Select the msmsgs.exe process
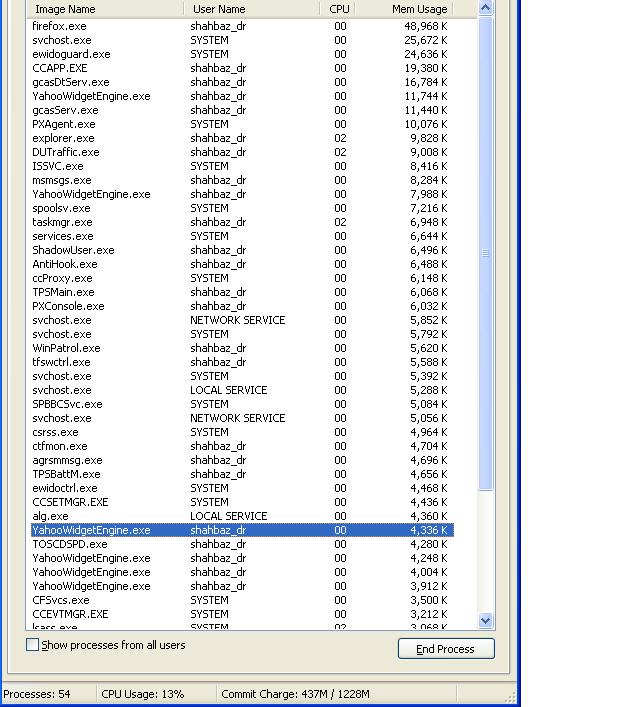This screenshot has width=640, height=707. [242, 180]
